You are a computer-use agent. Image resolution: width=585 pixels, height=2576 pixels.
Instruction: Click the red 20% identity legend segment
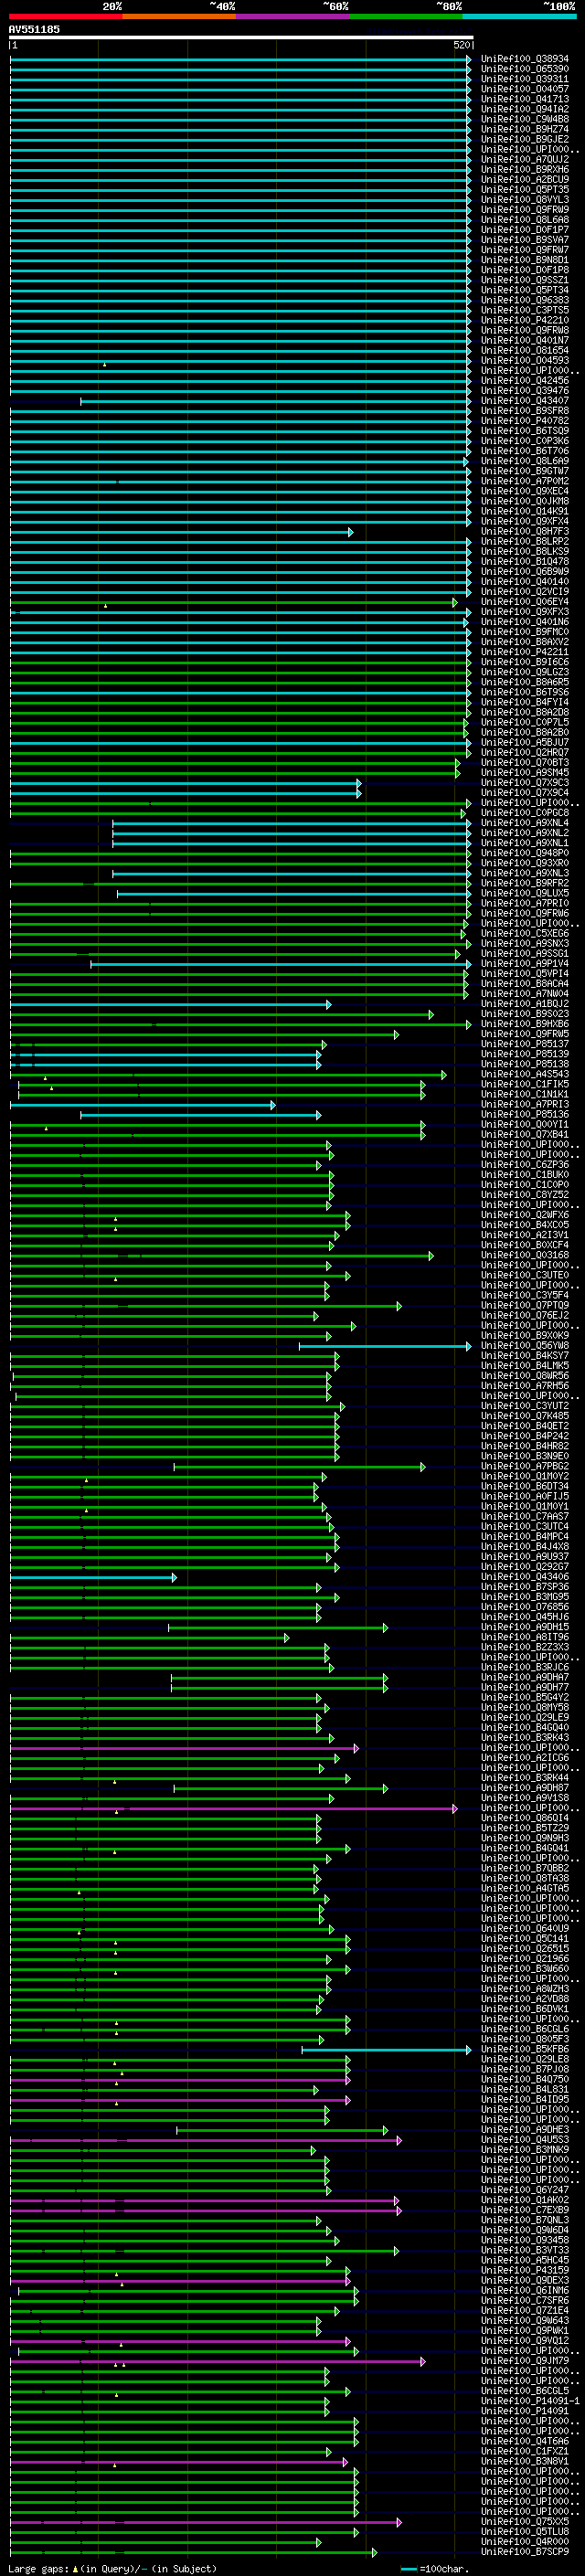point(65,16)
